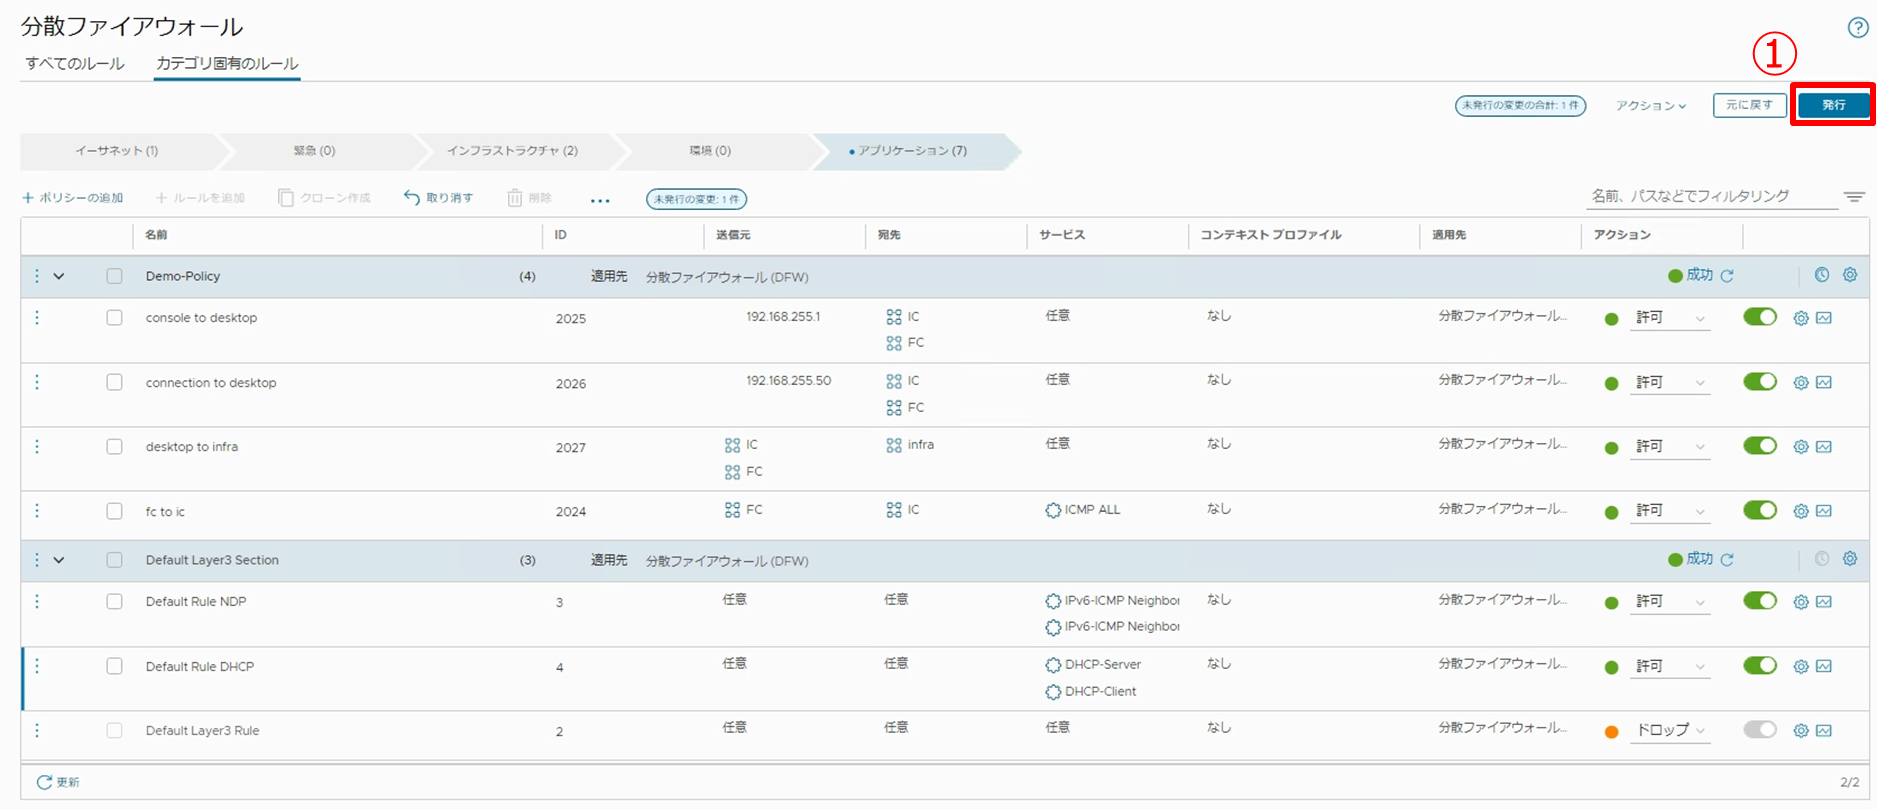
Task: Open settings gear for Demo-Policy section
Action: tap(1850, 275)
